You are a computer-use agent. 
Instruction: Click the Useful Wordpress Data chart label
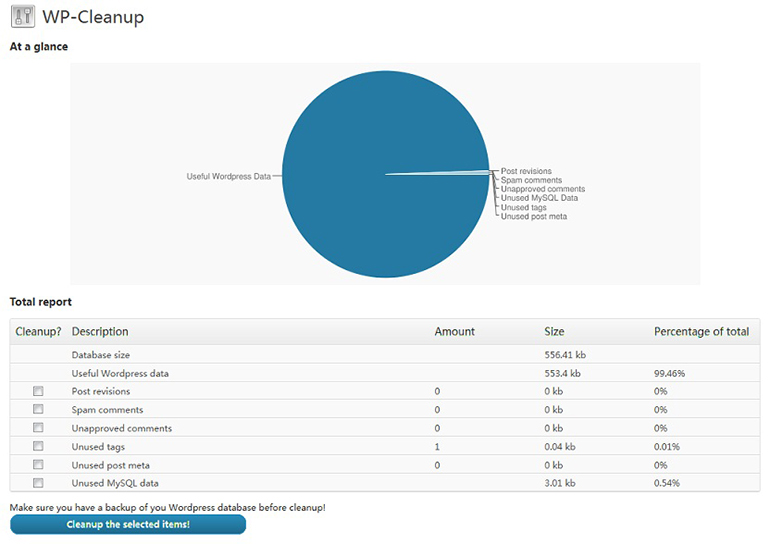tap(228, 176)
